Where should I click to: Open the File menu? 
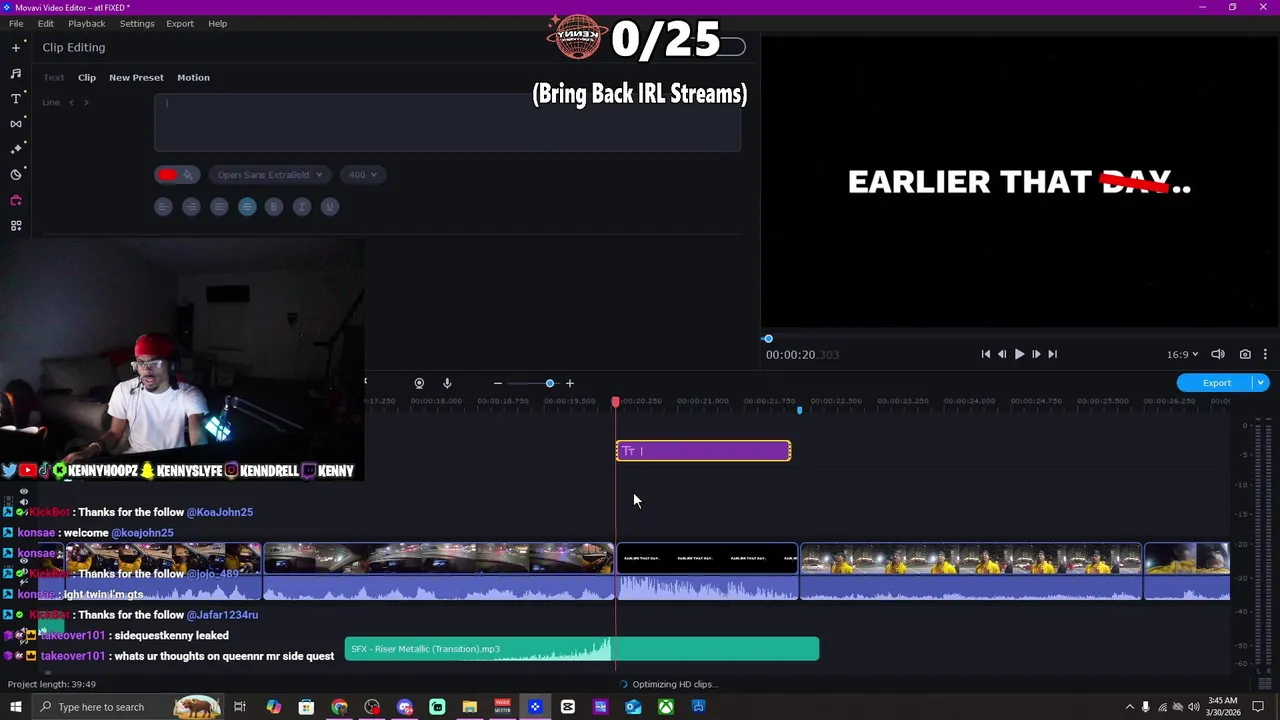point(16,23)
